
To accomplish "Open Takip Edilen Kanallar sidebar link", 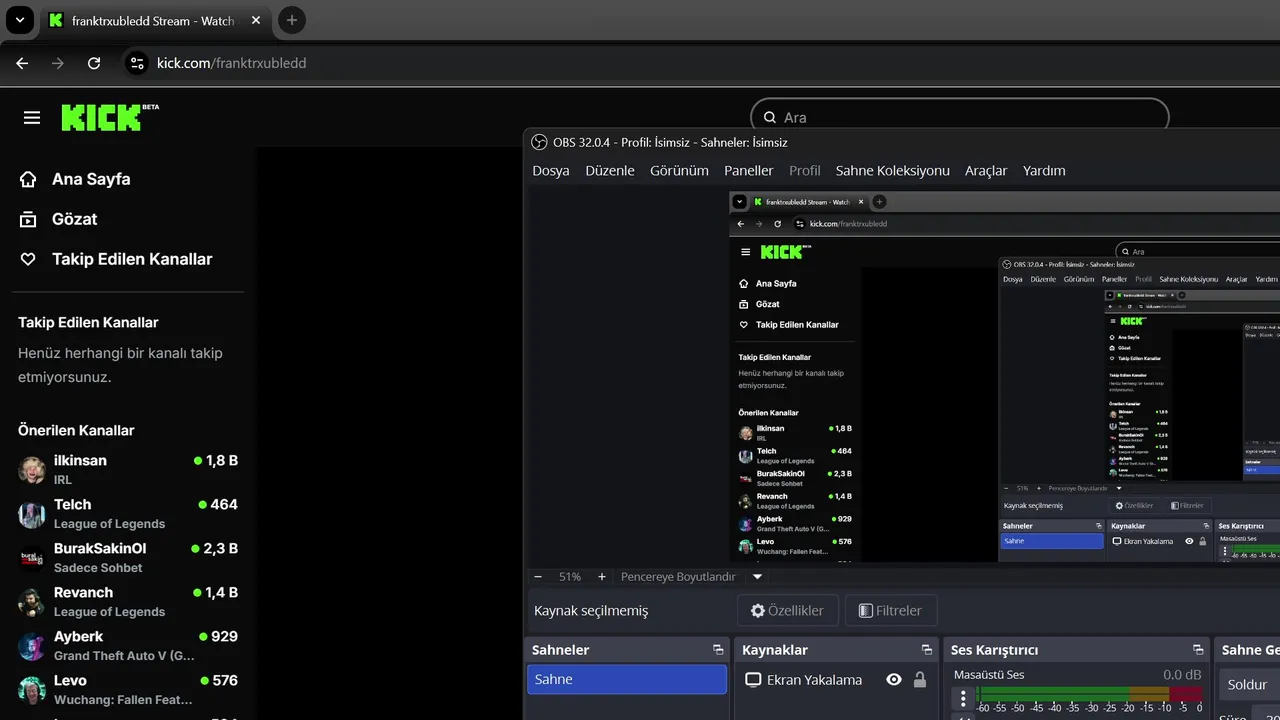I will point(132,259).
